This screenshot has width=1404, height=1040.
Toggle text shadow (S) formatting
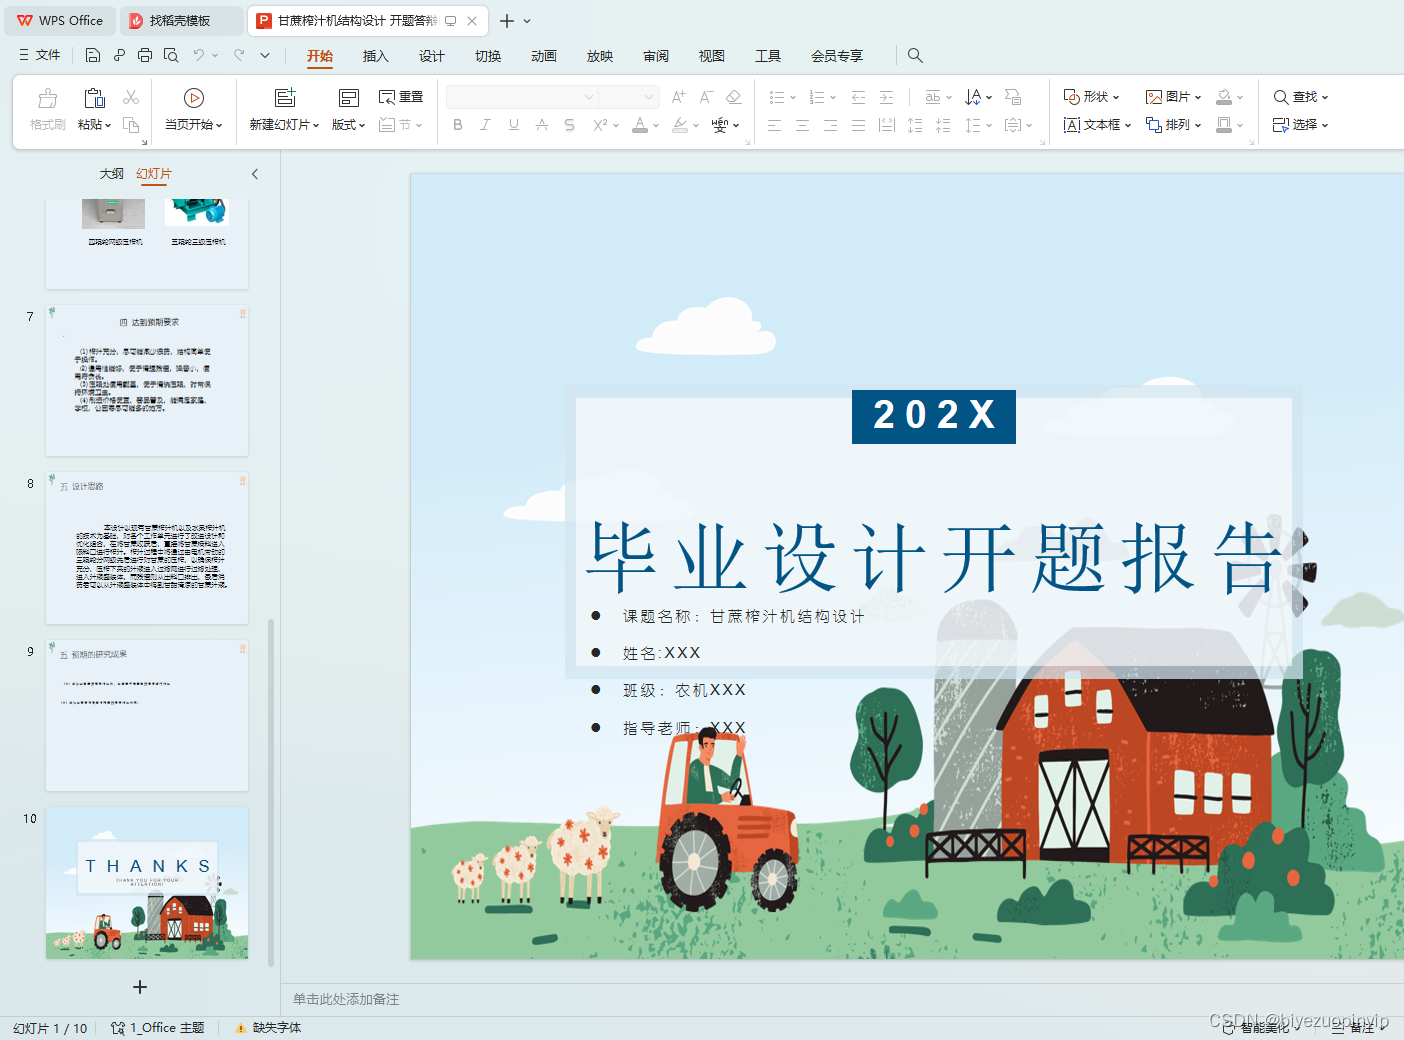tap(569, 125)
